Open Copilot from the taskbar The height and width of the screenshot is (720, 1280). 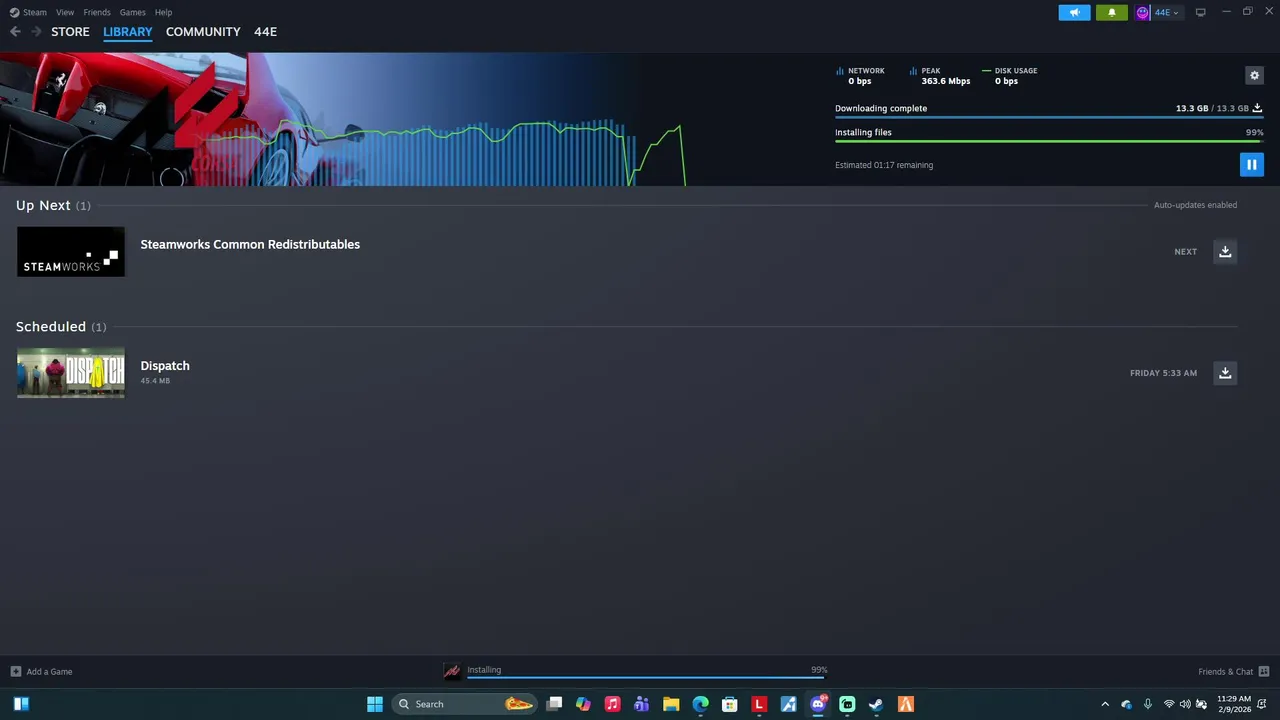click(583, 704)
